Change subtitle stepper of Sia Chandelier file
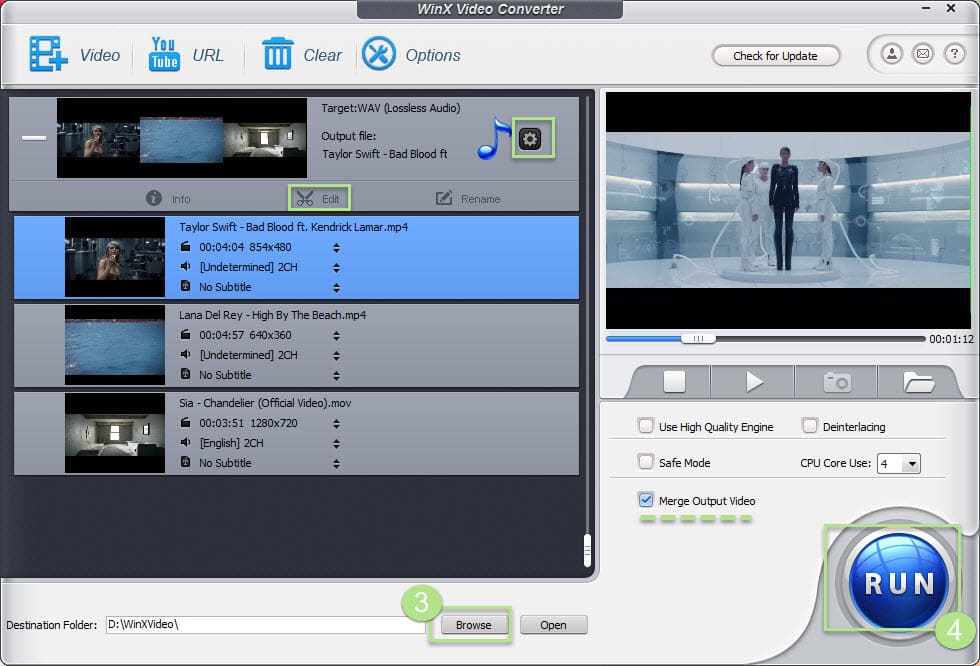 (336, 464)
